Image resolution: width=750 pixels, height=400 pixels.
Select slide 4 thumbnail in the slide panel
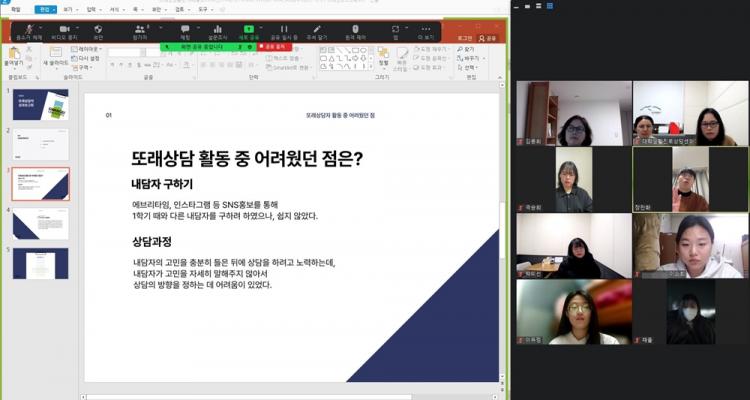click(40, 223)
